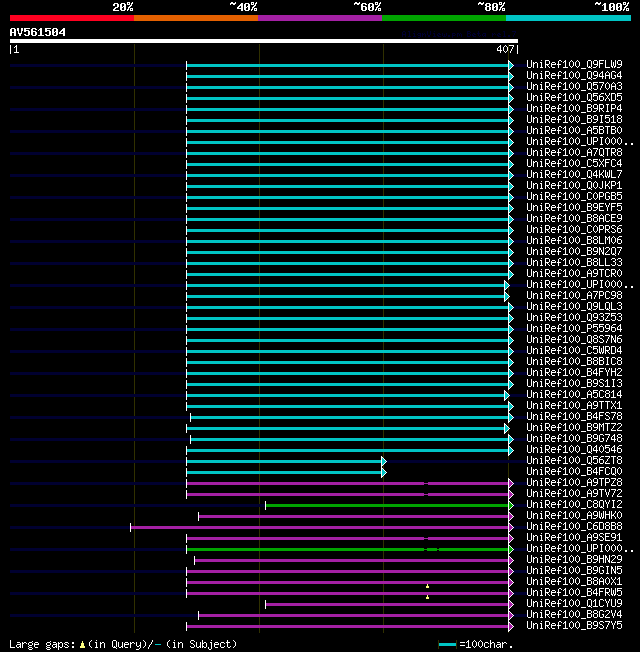Select hit label UniRef100_A7PC98
The height and width of the screenshot is (652, 640).
[x=574, y=296]
